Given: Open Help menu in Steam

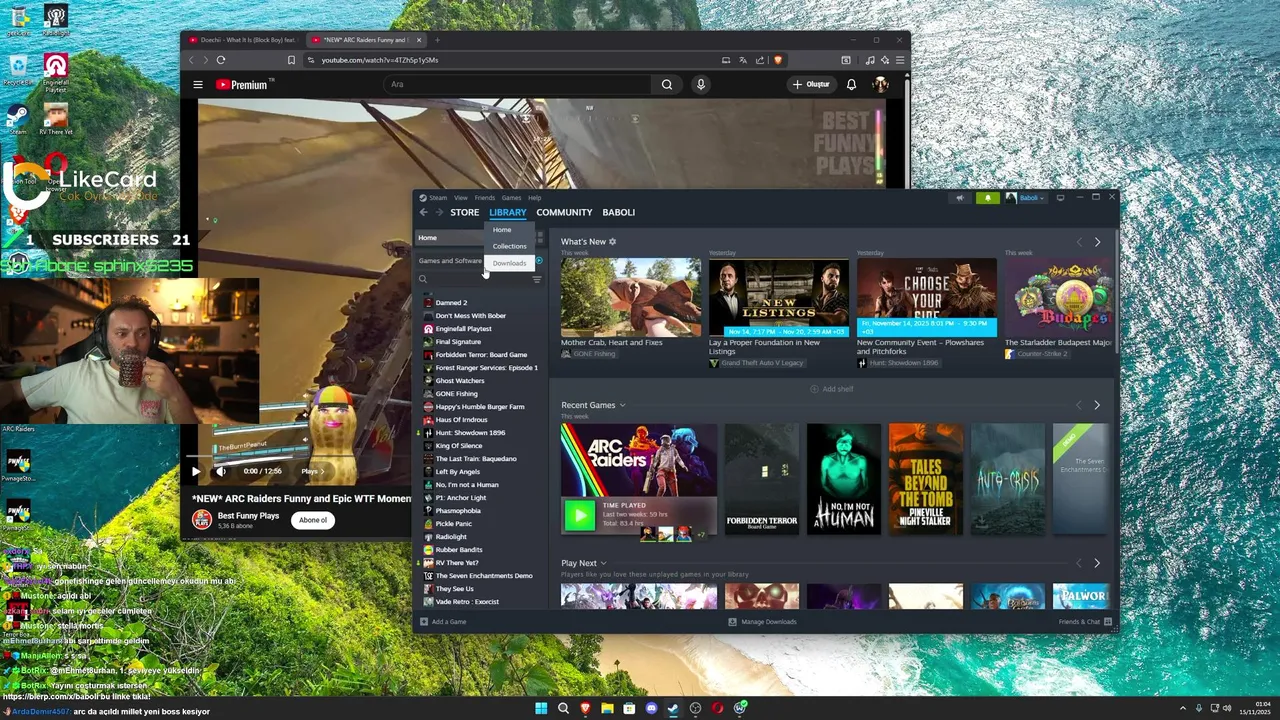Looking at the screenshot, I should pyautogui.click(x=534, y=198).
